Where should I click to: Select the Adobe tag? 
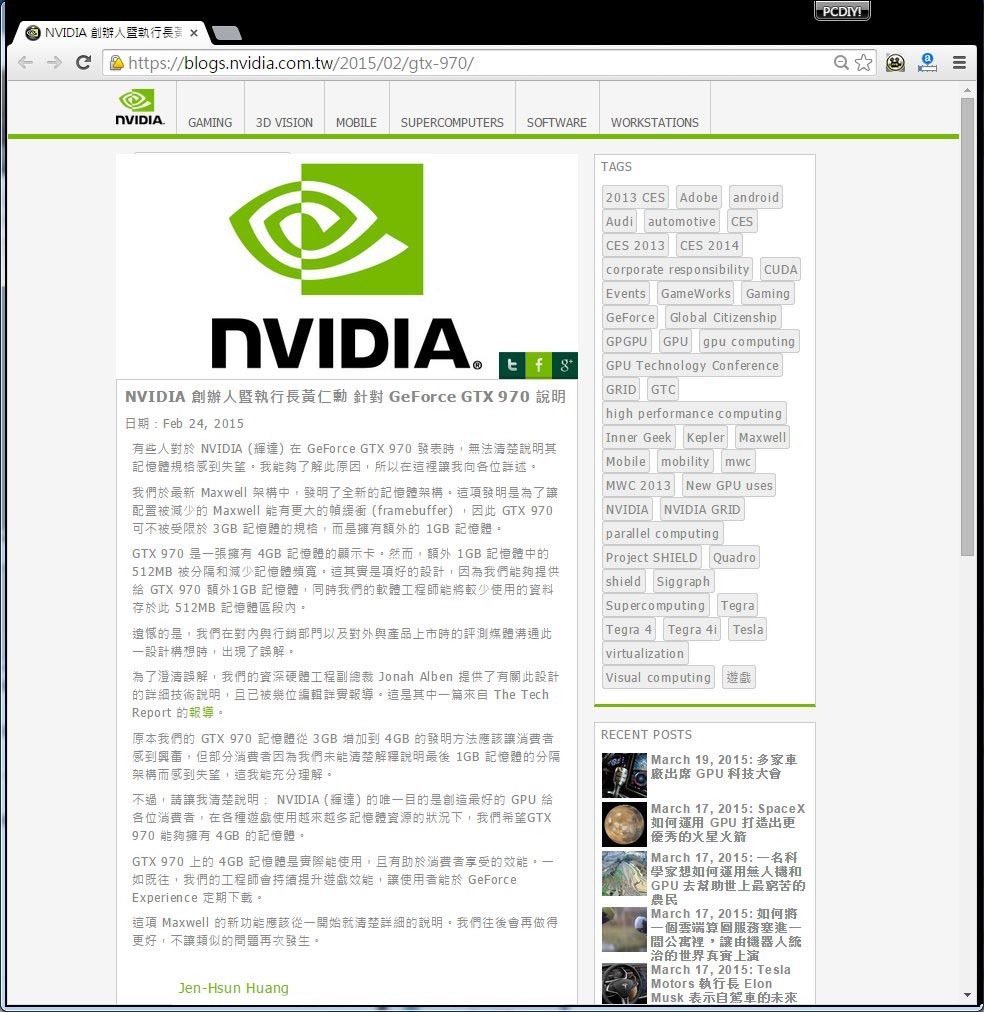click(x=698, y=197)
